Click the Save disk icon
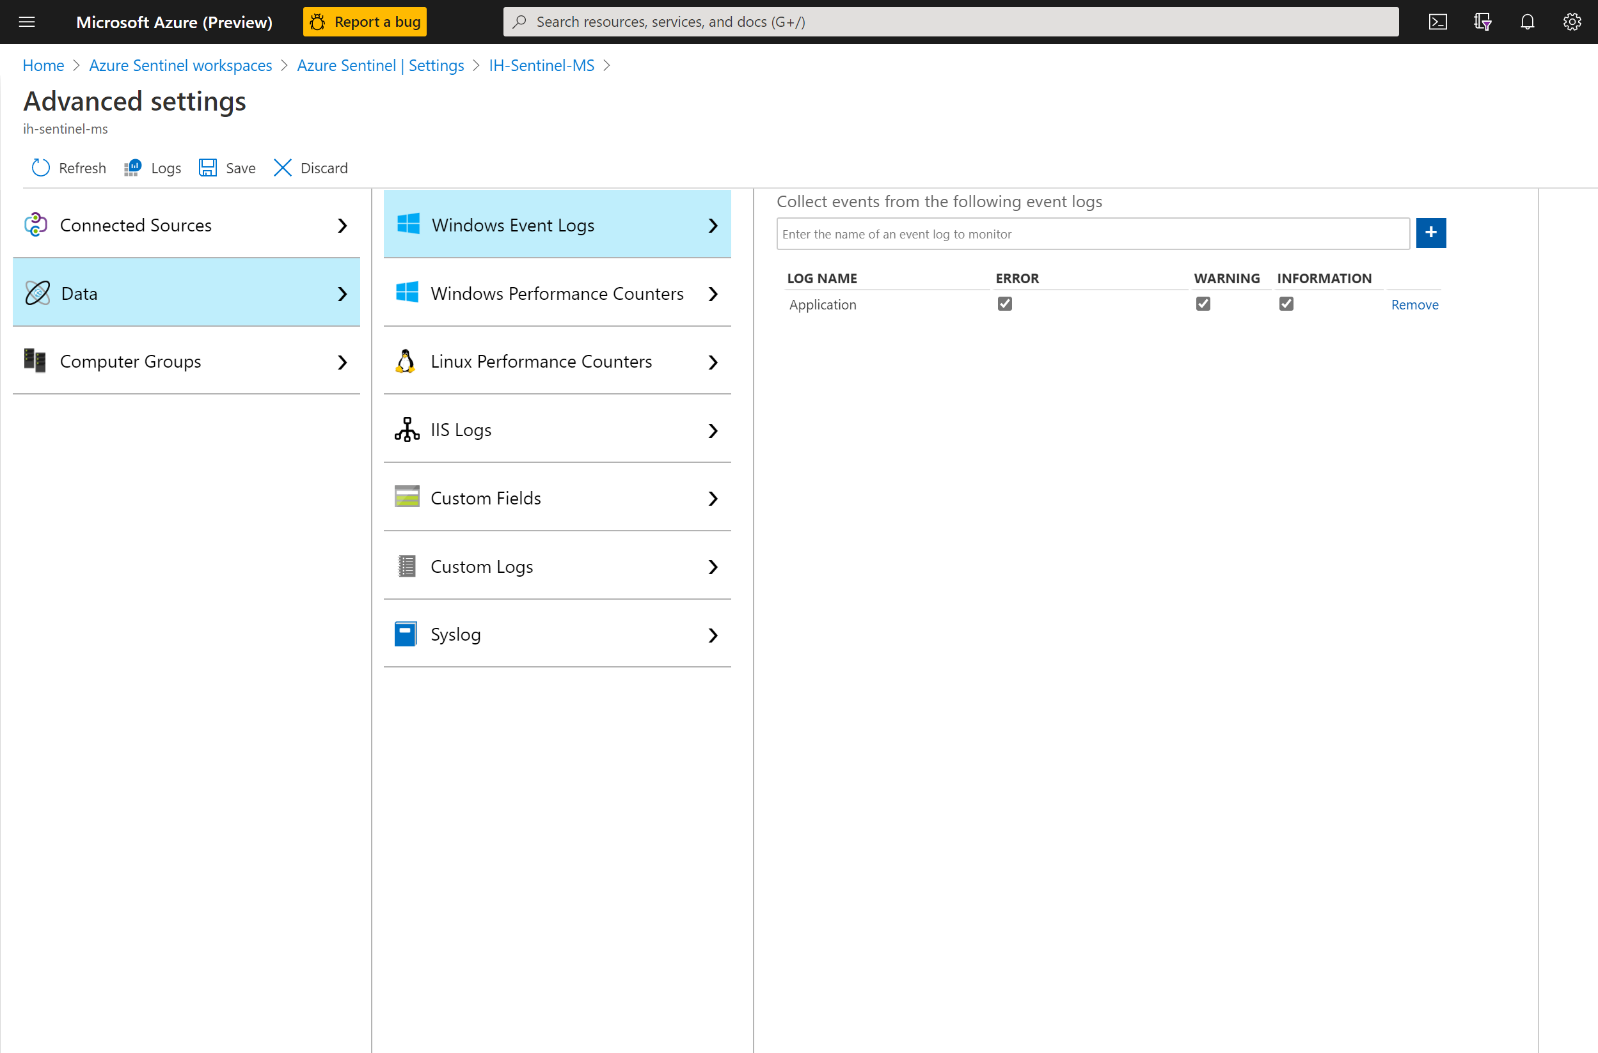 pyautogui.click(x=208, y=168)
